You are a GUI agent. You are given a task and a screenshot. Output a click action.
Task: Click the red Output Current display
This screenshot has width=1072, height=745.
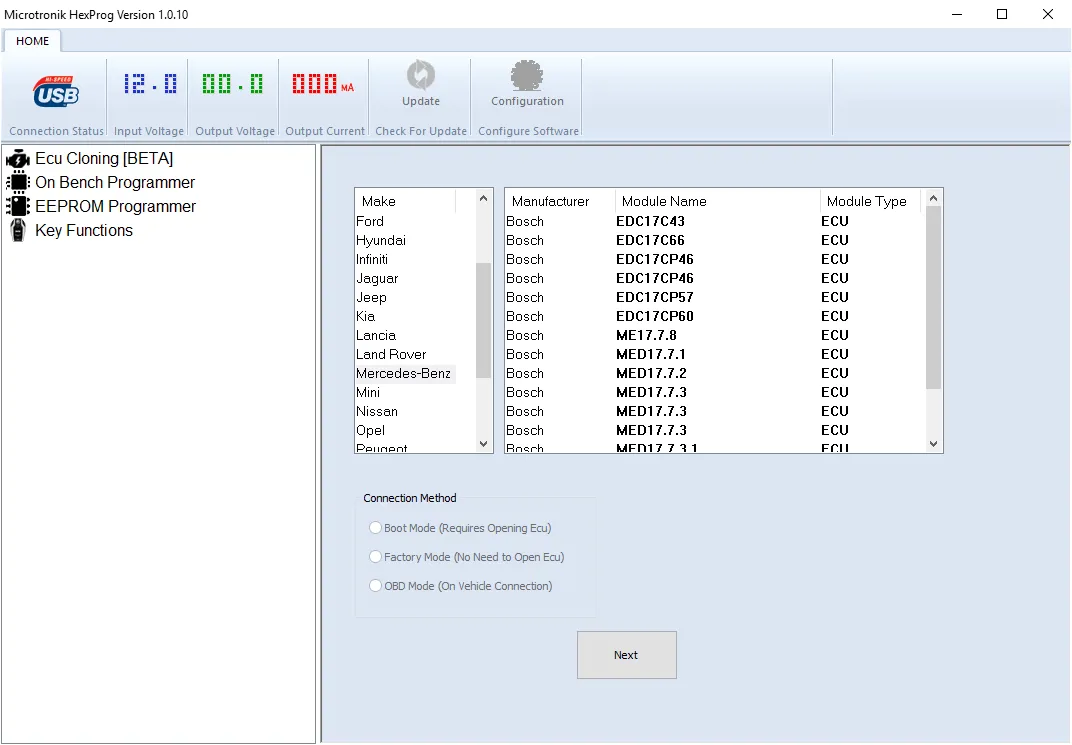coord(323,84)
